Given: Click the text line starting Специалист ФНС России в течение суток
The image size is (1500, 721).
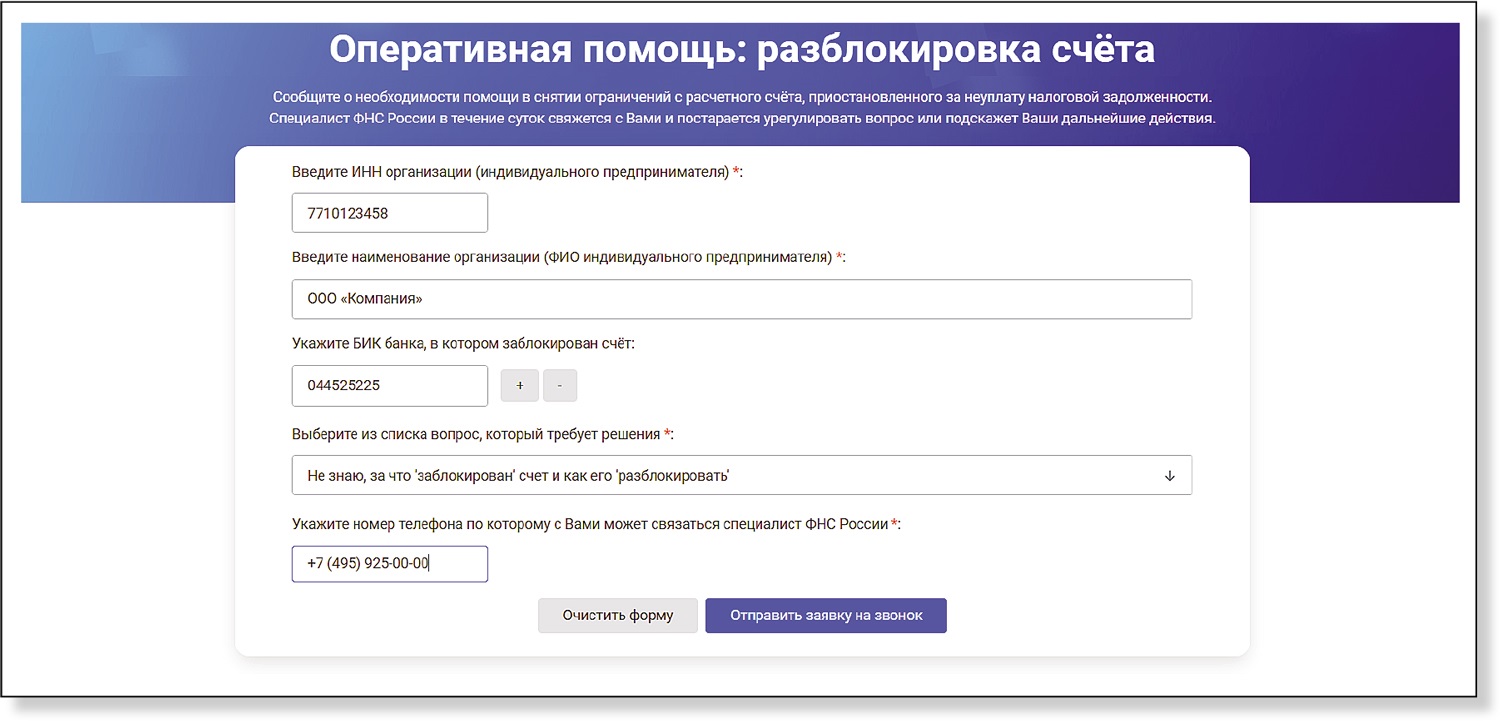Looking at the screenshot, I should pos(742,118).
